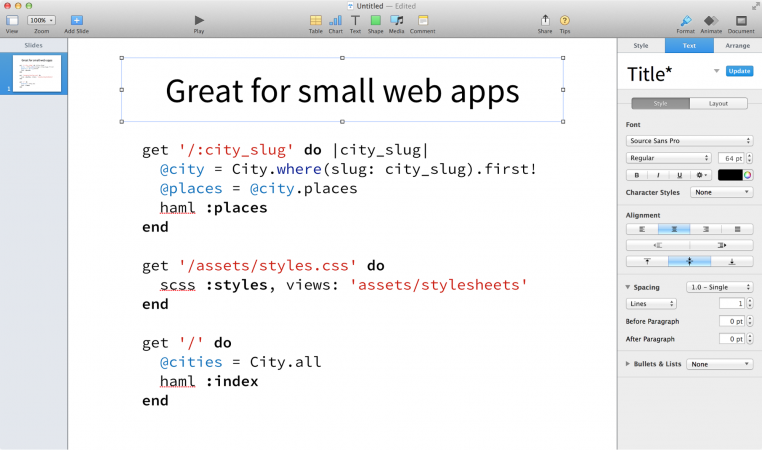Expand the Bullets & Lists section
762x450 pixels.
click(x=628, y=364)
